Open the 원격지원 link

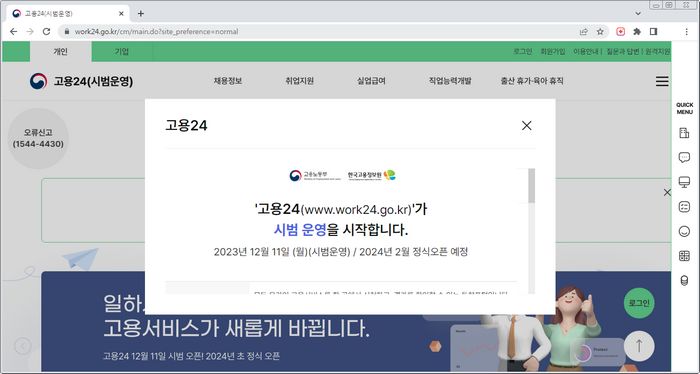click(x=658, y=52)
